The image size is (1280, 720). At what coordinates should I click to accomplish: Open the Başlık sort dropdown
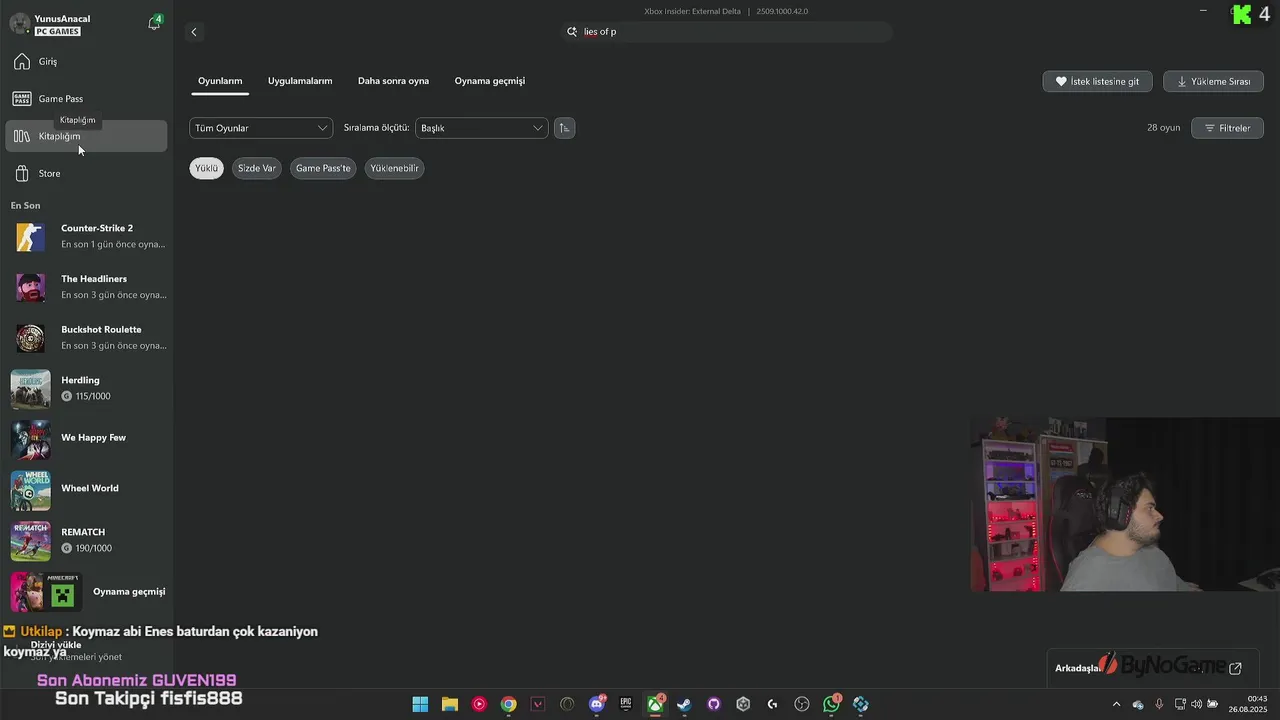coord(481,128)
